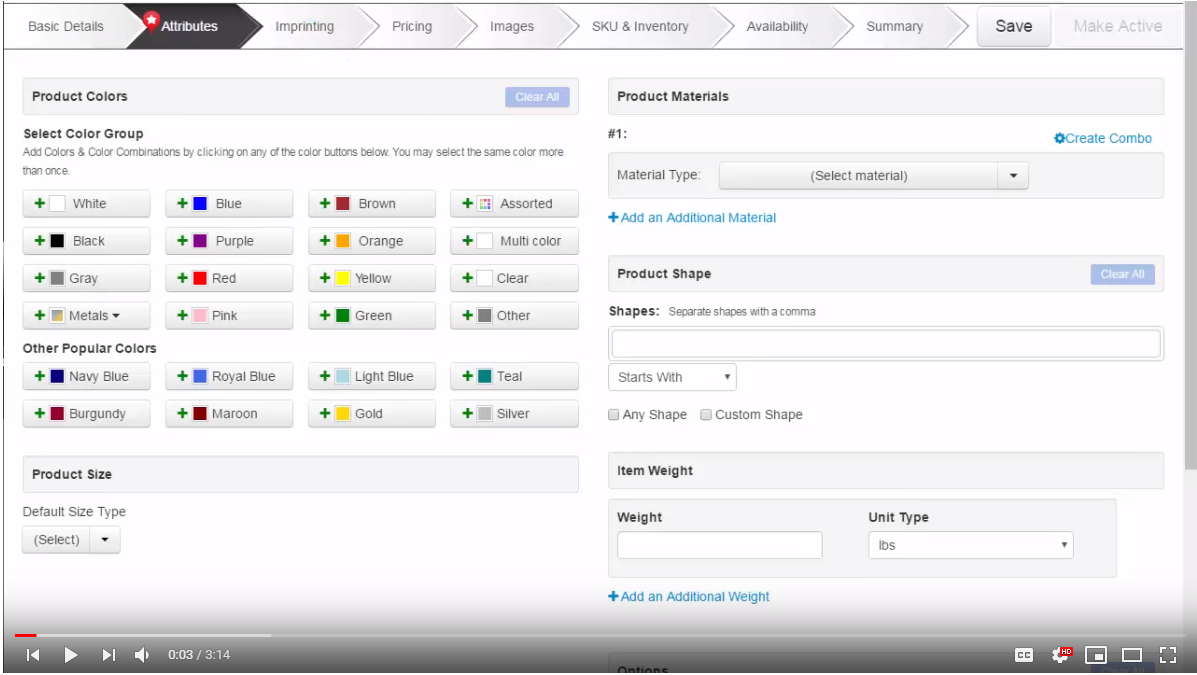Open the Images tab
This screenshot has width=1197, height=675.
point(512,26)
